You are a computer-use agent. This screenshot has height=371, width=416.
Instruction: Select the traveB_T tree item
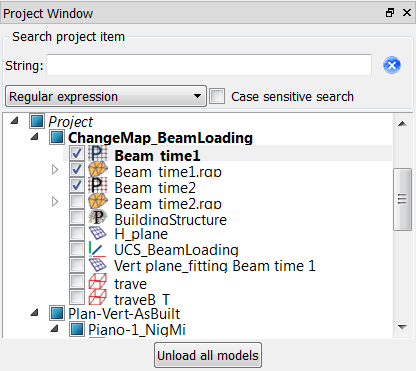click(x=142, y=299)
